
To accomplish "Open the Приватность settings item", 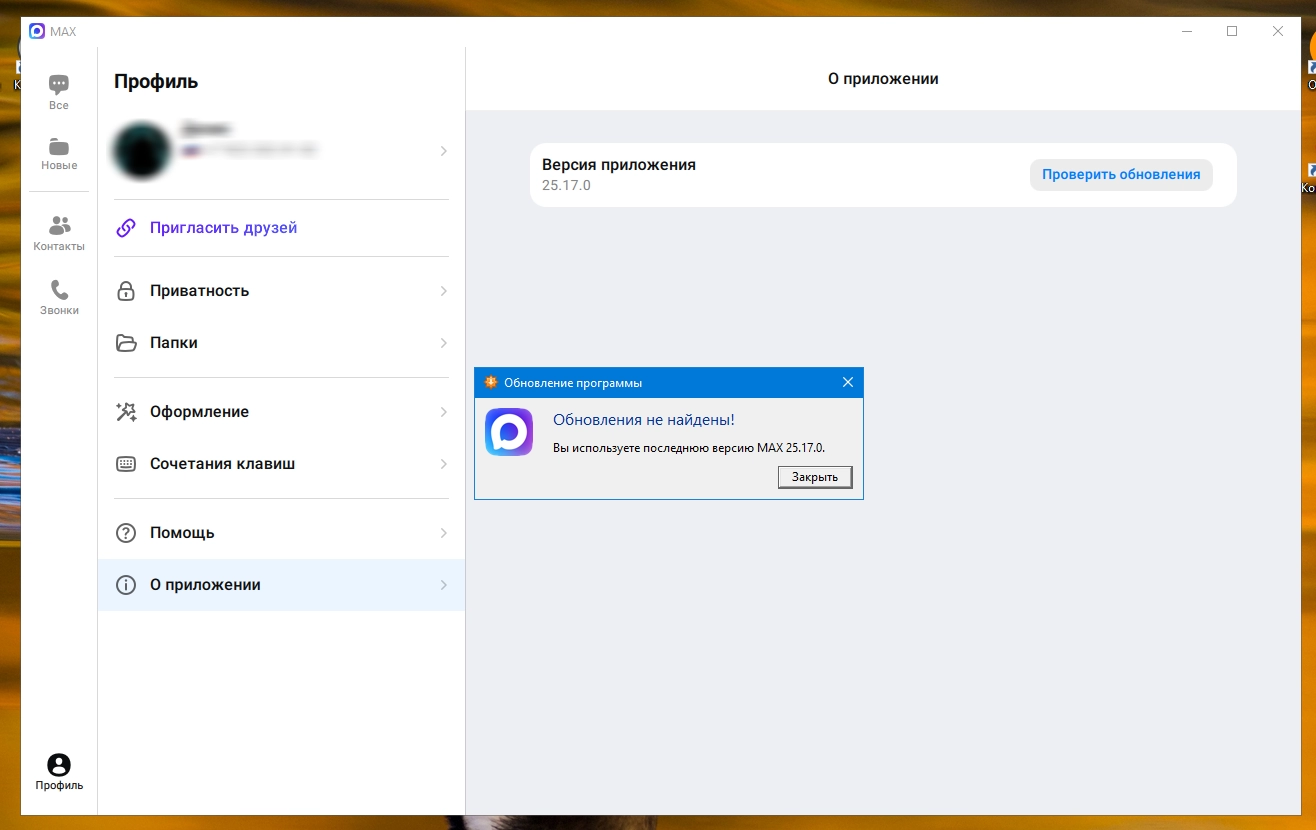I will click(281, 291).
